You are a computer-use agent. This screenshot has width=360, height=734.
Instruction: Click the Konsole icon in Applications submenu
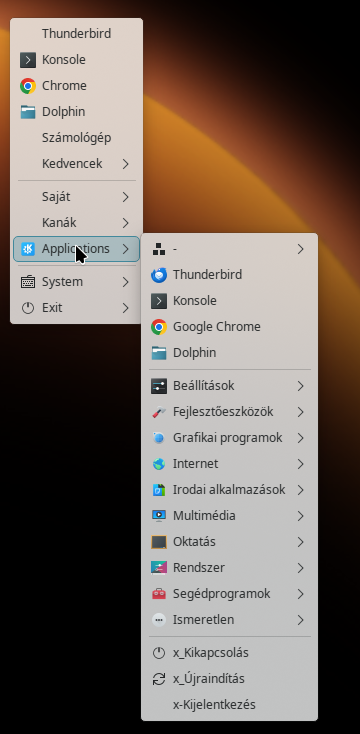pyautogui.click(x=159, y=301)
